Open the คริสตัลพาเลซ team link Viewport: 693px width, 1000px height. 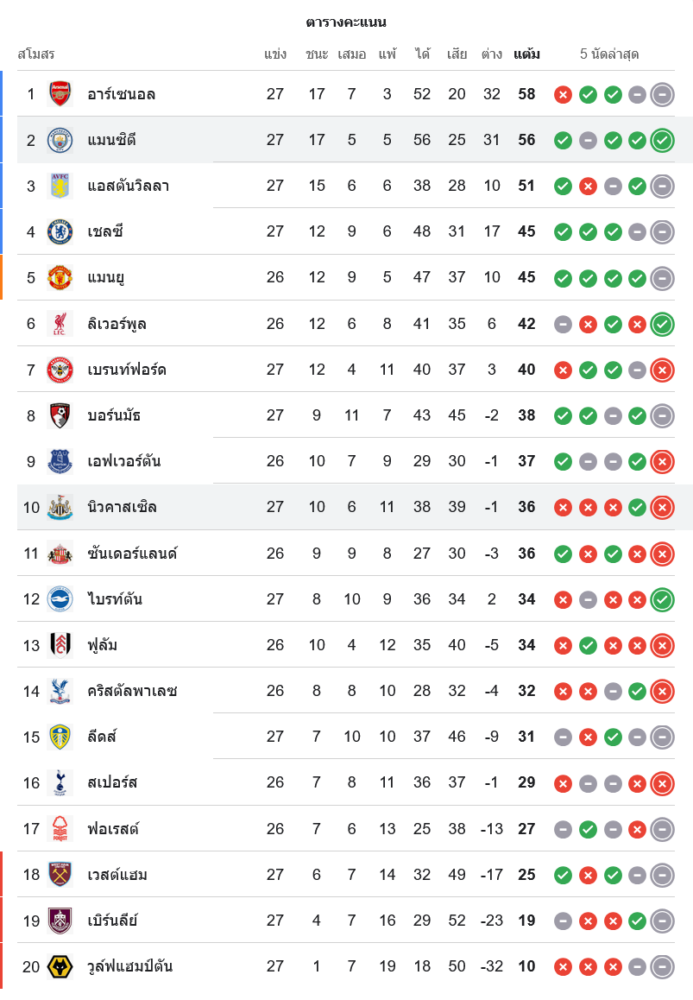[x=133, y=691]
